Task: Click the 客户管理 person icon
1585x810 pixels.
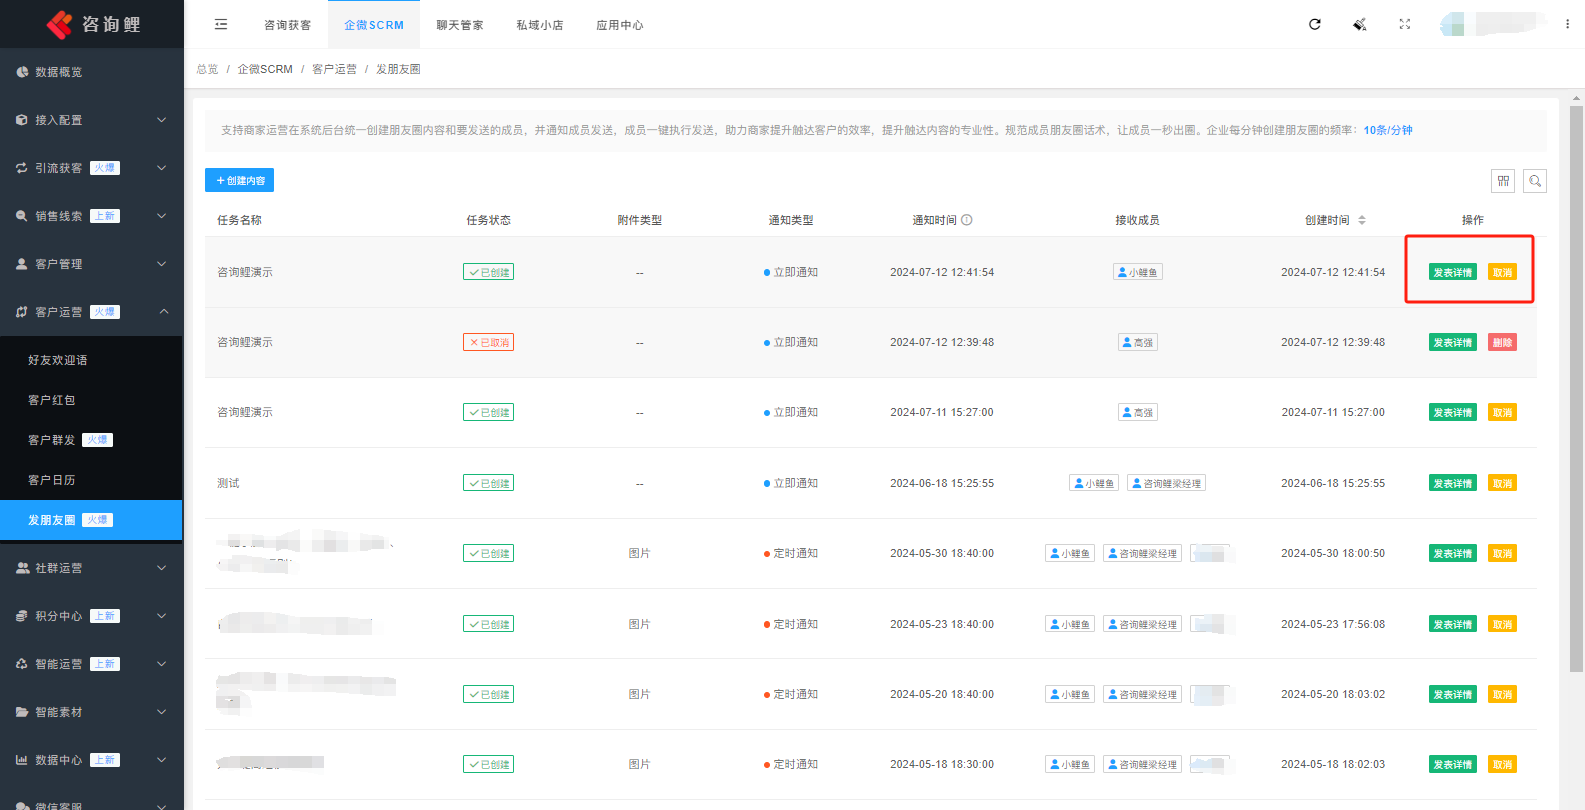Action: 22,264
